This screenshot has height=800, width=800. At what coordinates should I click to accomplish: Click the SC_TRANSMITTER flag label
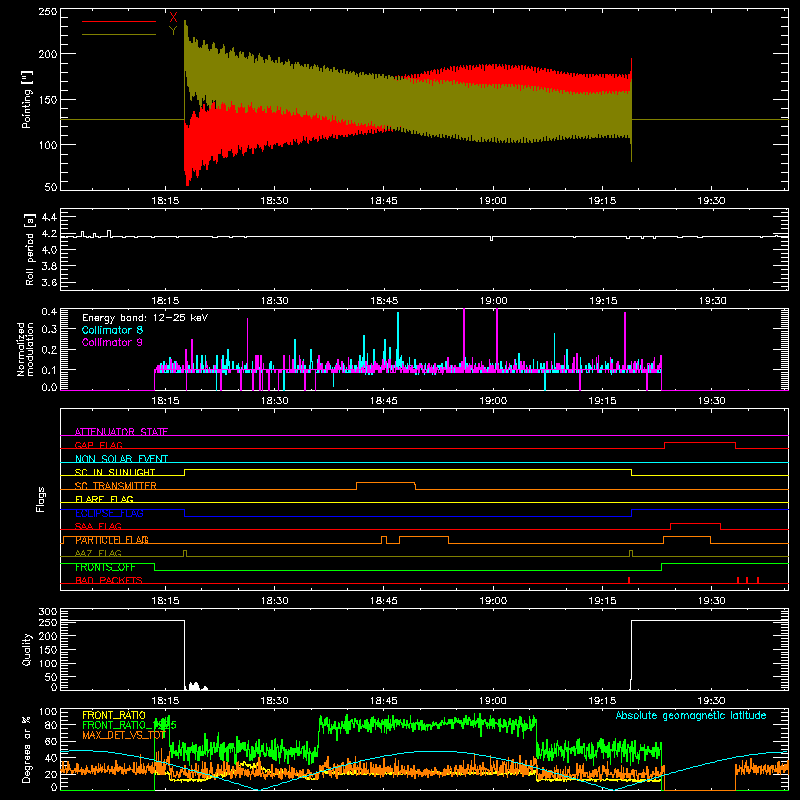[x=116, y=486]
